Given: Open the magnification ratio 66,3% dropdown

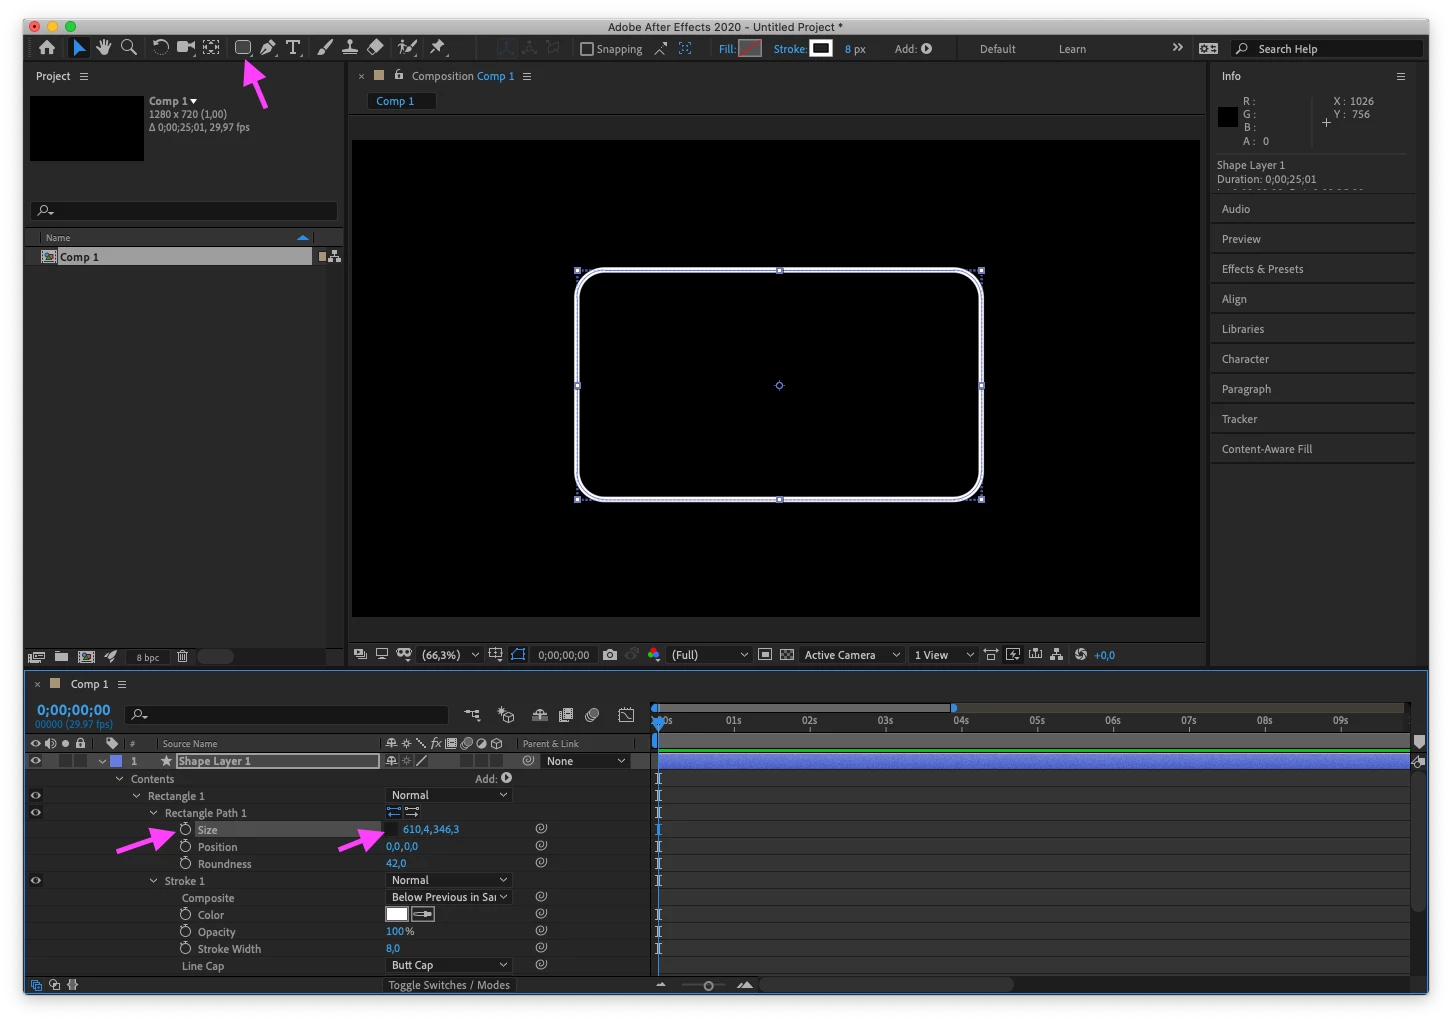Looking at the screenshot, I should (x=450, y=655).
